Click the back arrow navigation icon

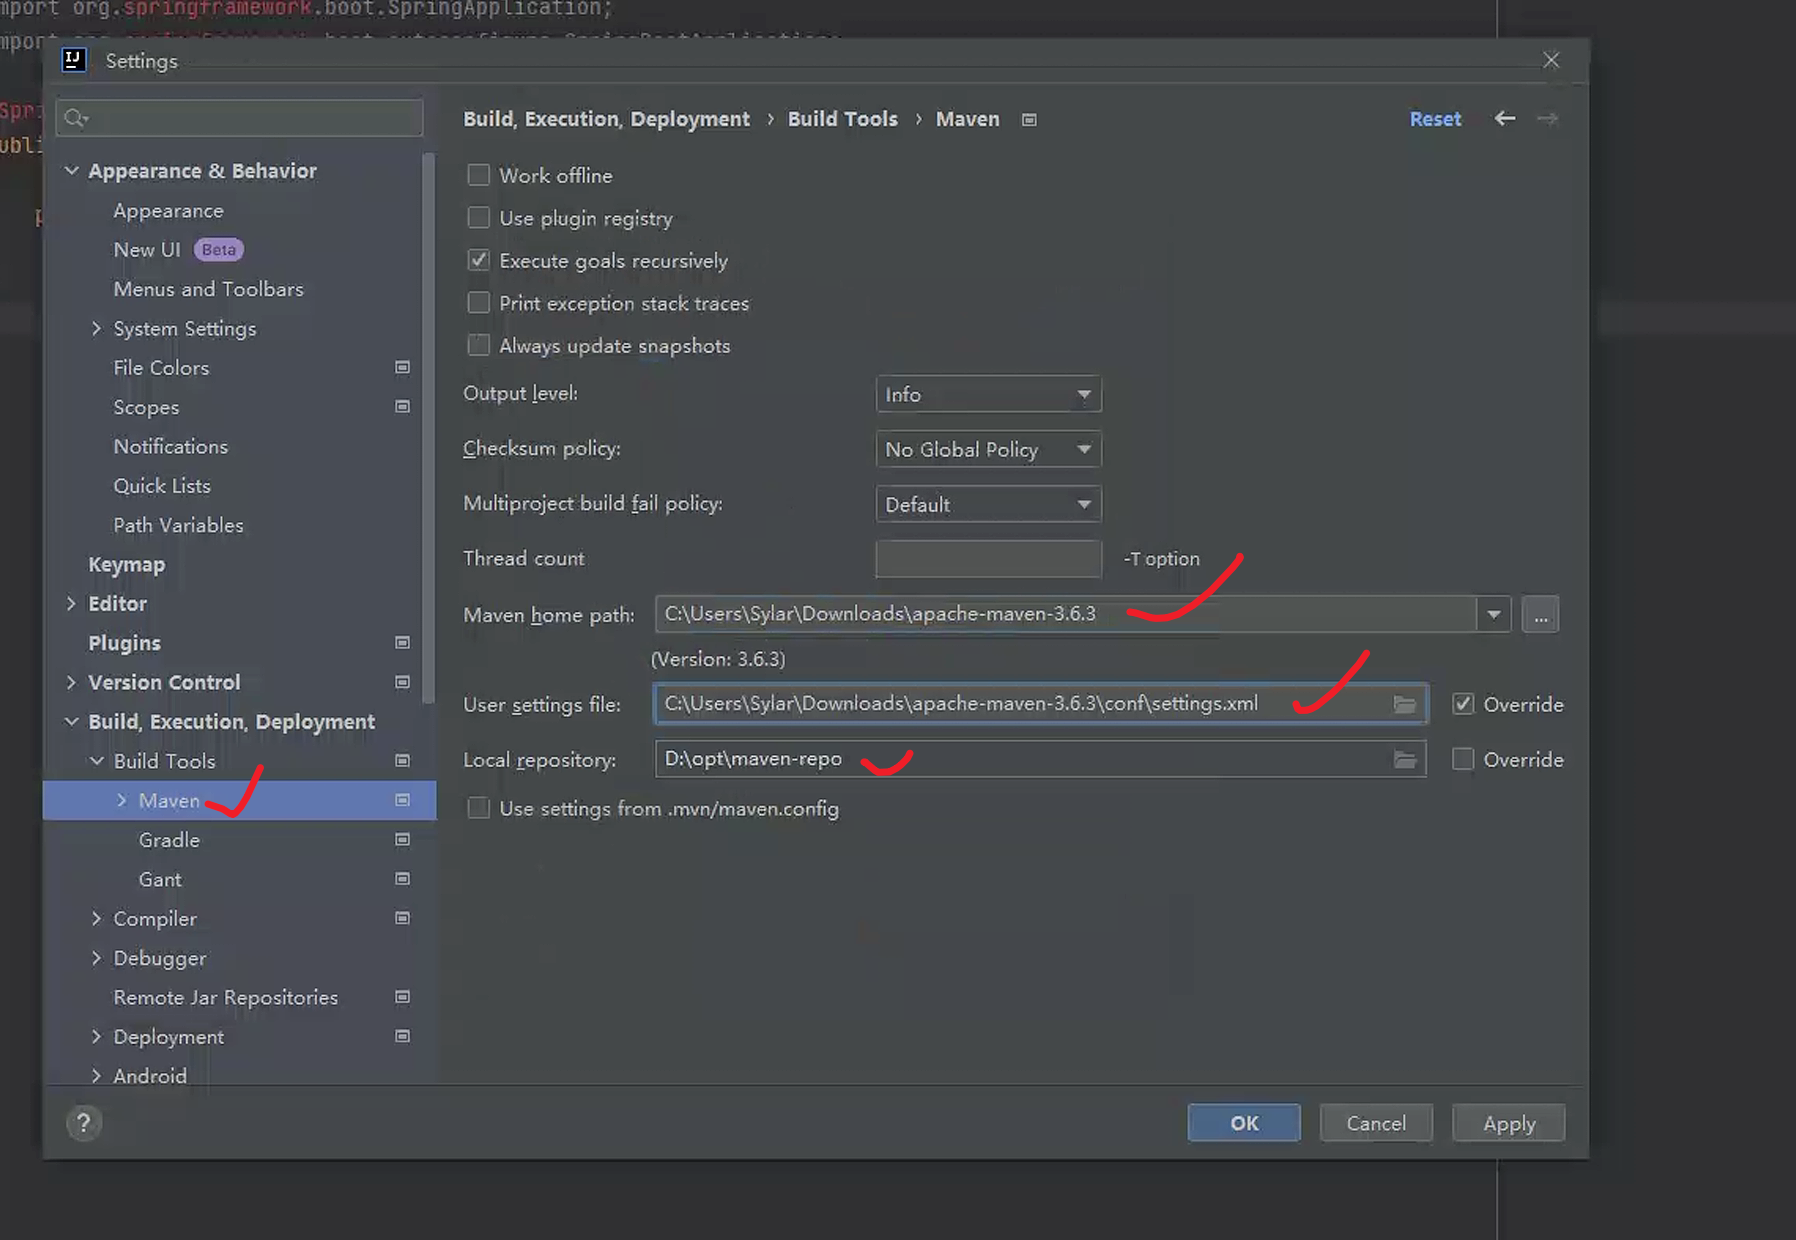(1504, 119)
